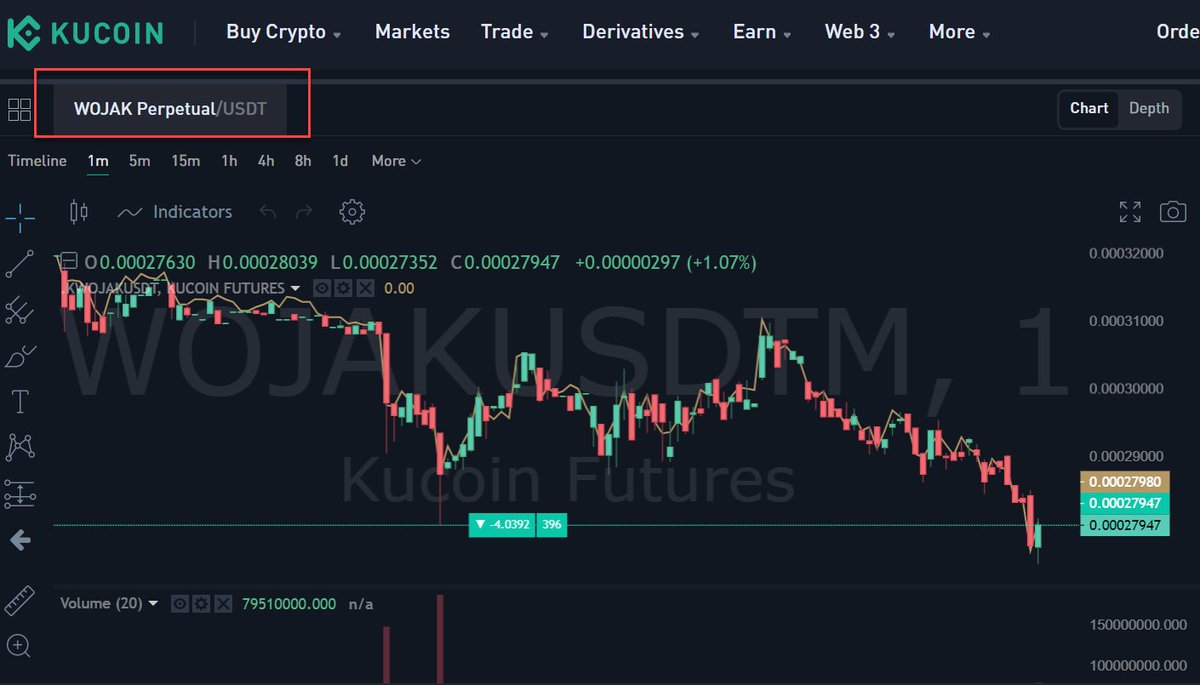Image resolution: width=1200 pixels, height=685 pixels.
Task: Click the 79510000.000 volume value
Action: point(289,604)
